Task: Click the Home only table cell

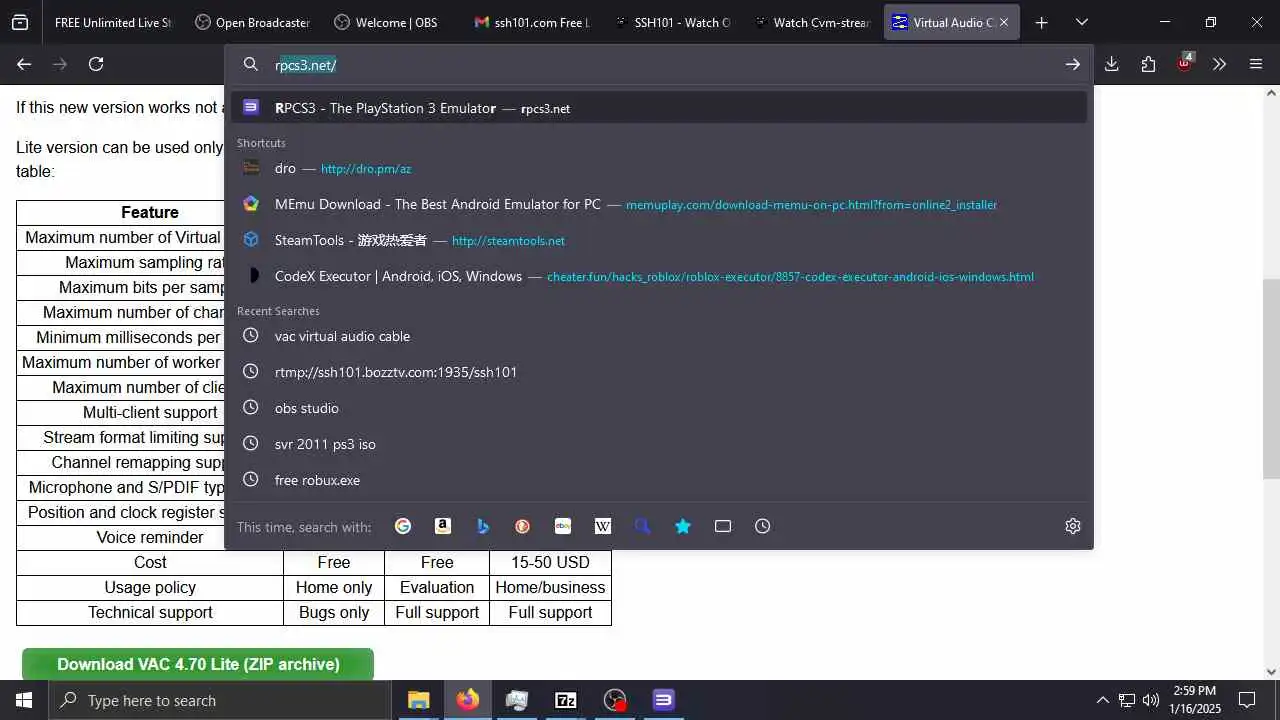Action: pyautogui.click(x=334, y=587)
